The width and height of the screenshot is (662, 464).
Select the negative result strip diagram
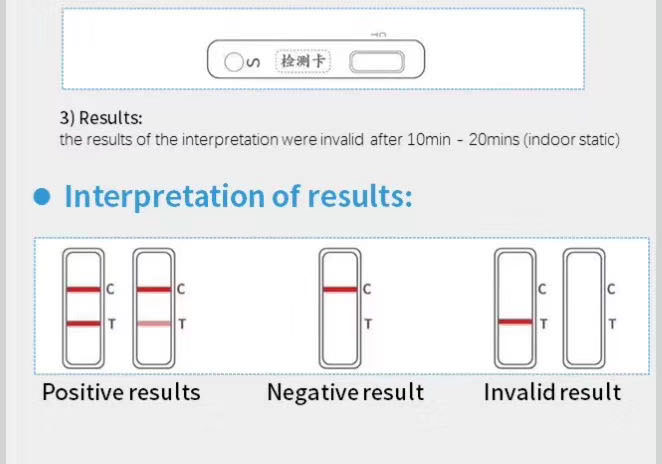click(340, 308)
